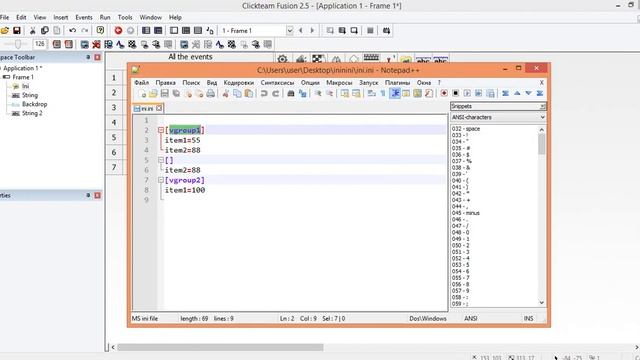Pin the Properties panel in Fusion

pyautogui.click(x=88, y=195)
